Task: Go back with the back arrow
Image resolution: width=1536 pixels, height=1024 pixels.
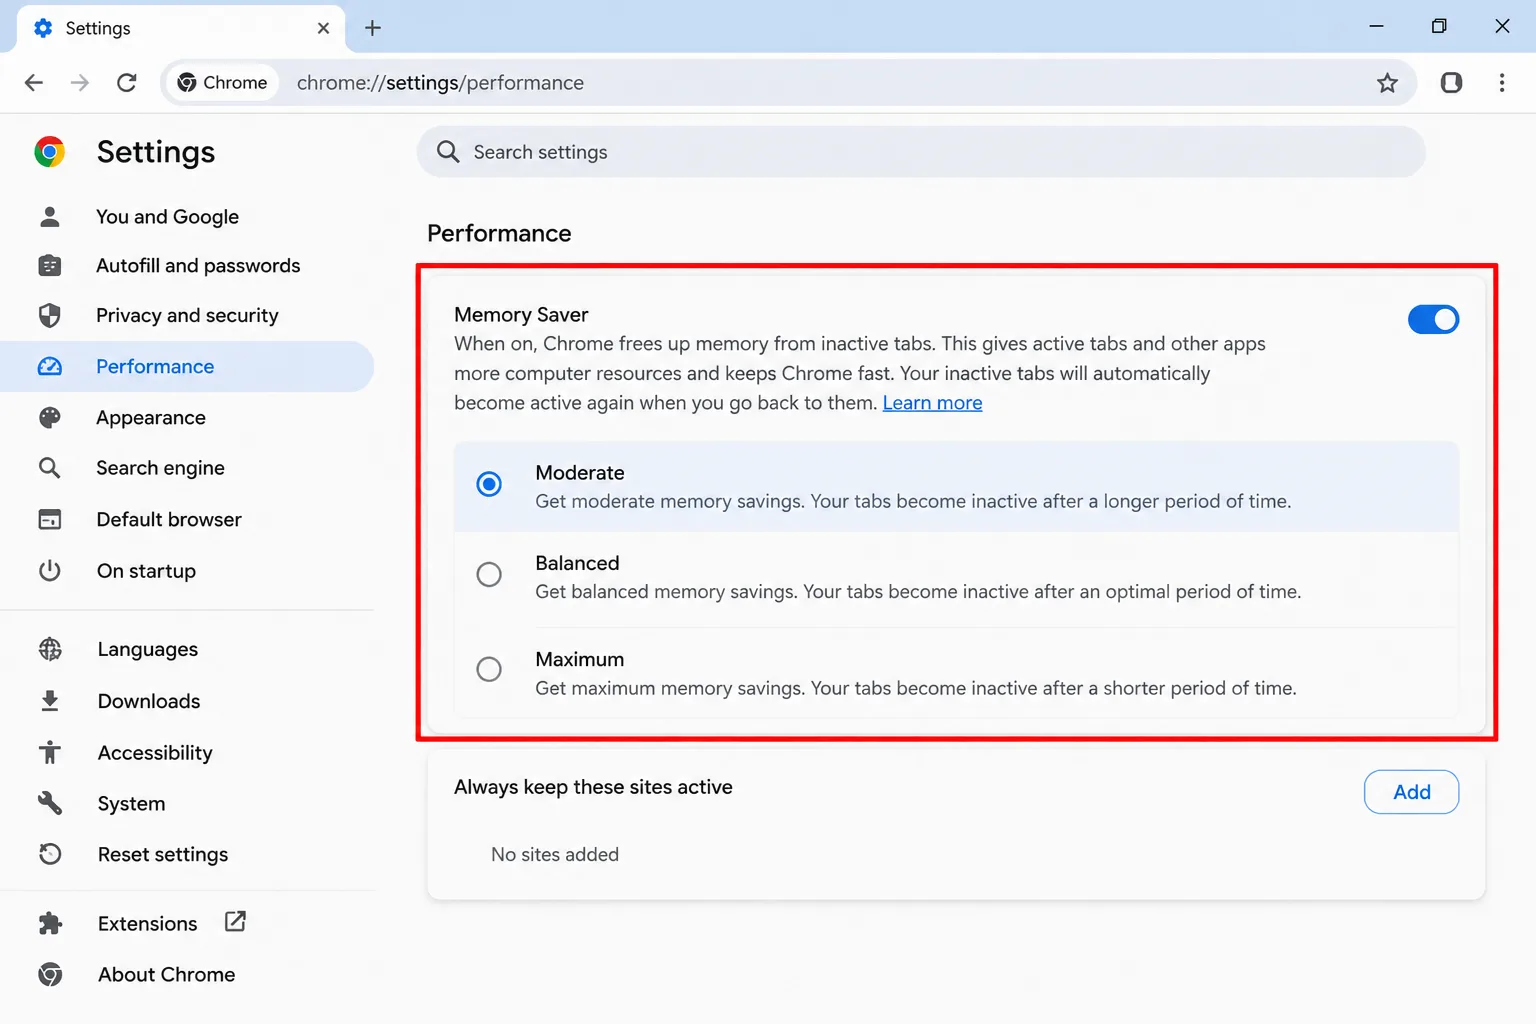Action: click(34, 83)
